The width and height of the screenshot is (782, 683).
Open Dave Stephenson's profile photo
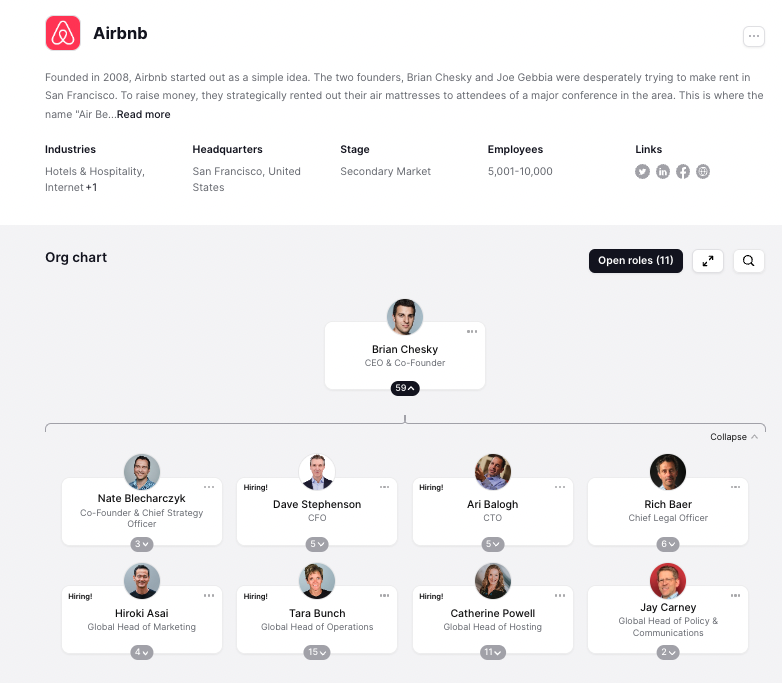tap(317, 471)
